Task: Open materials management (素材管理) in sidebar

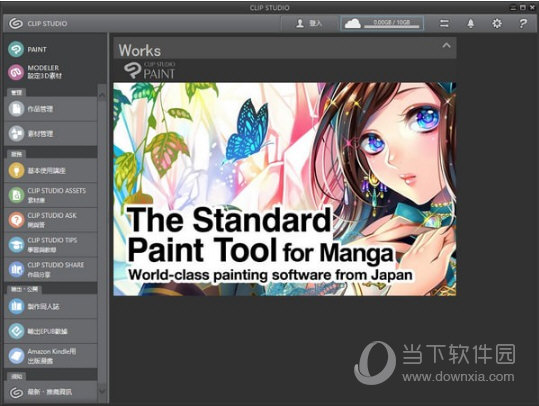Action: (51, 134)
